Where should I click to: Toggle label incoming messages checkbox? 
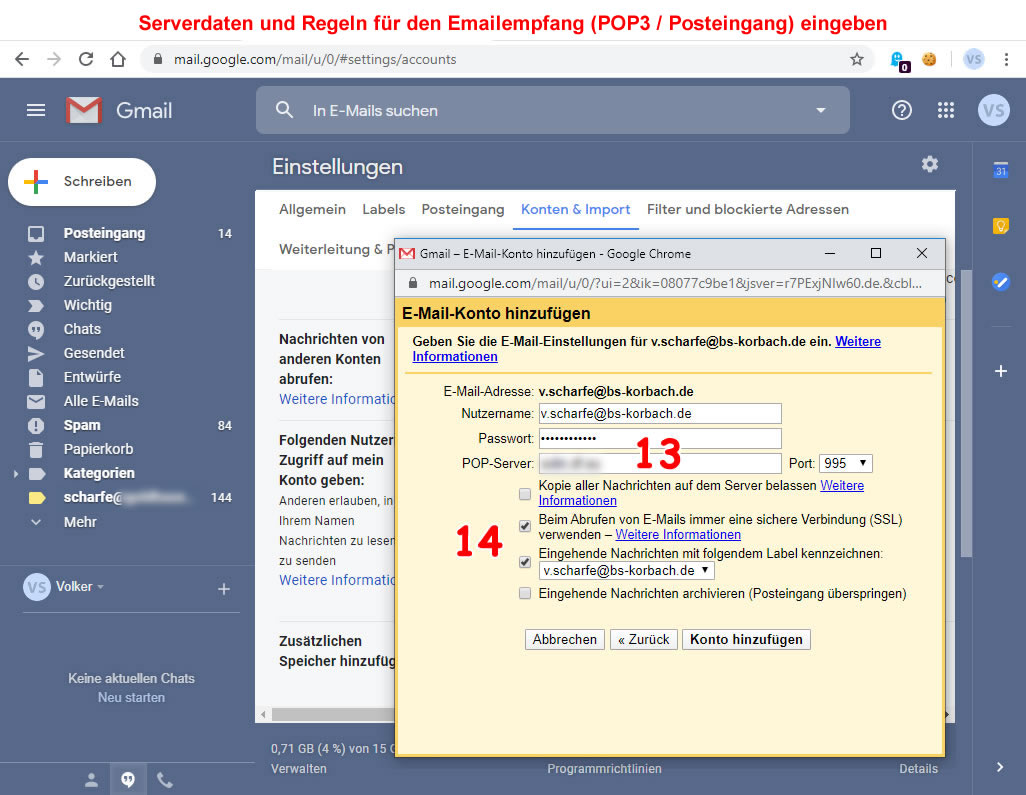coord(525,561)
